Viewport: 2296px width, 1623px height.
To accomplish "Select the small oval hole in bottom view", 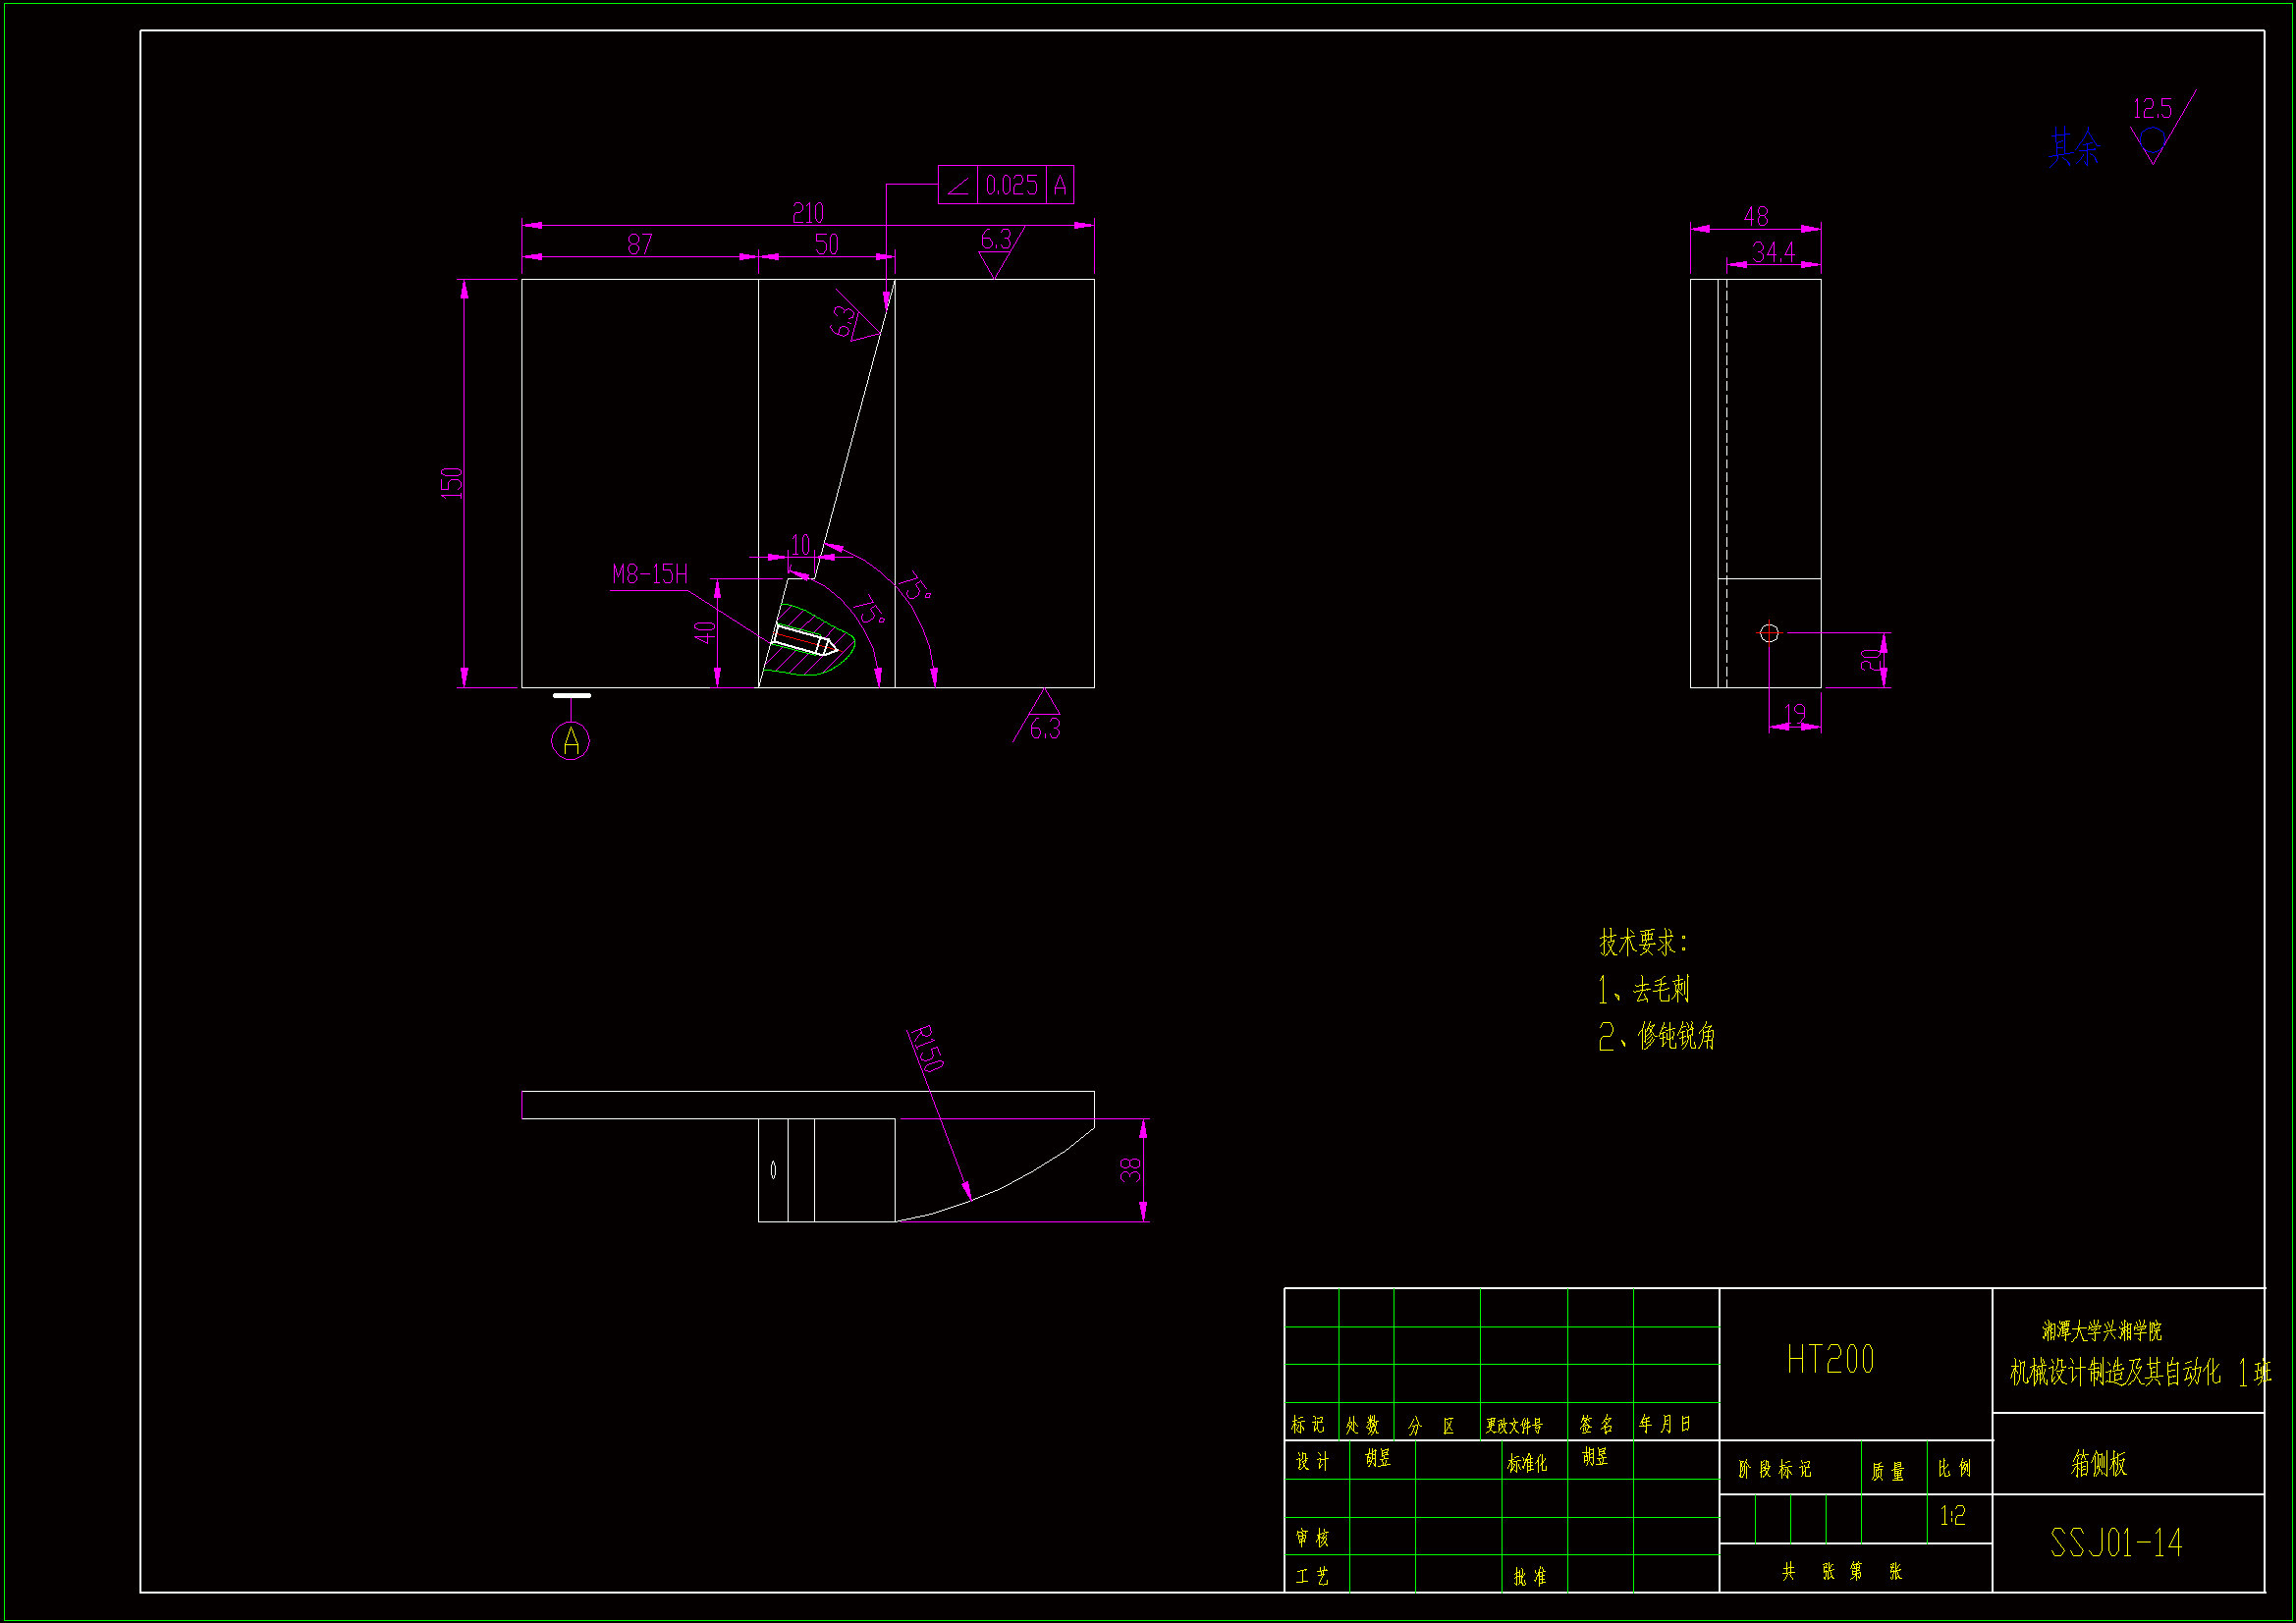I will tap(773, 1169).
